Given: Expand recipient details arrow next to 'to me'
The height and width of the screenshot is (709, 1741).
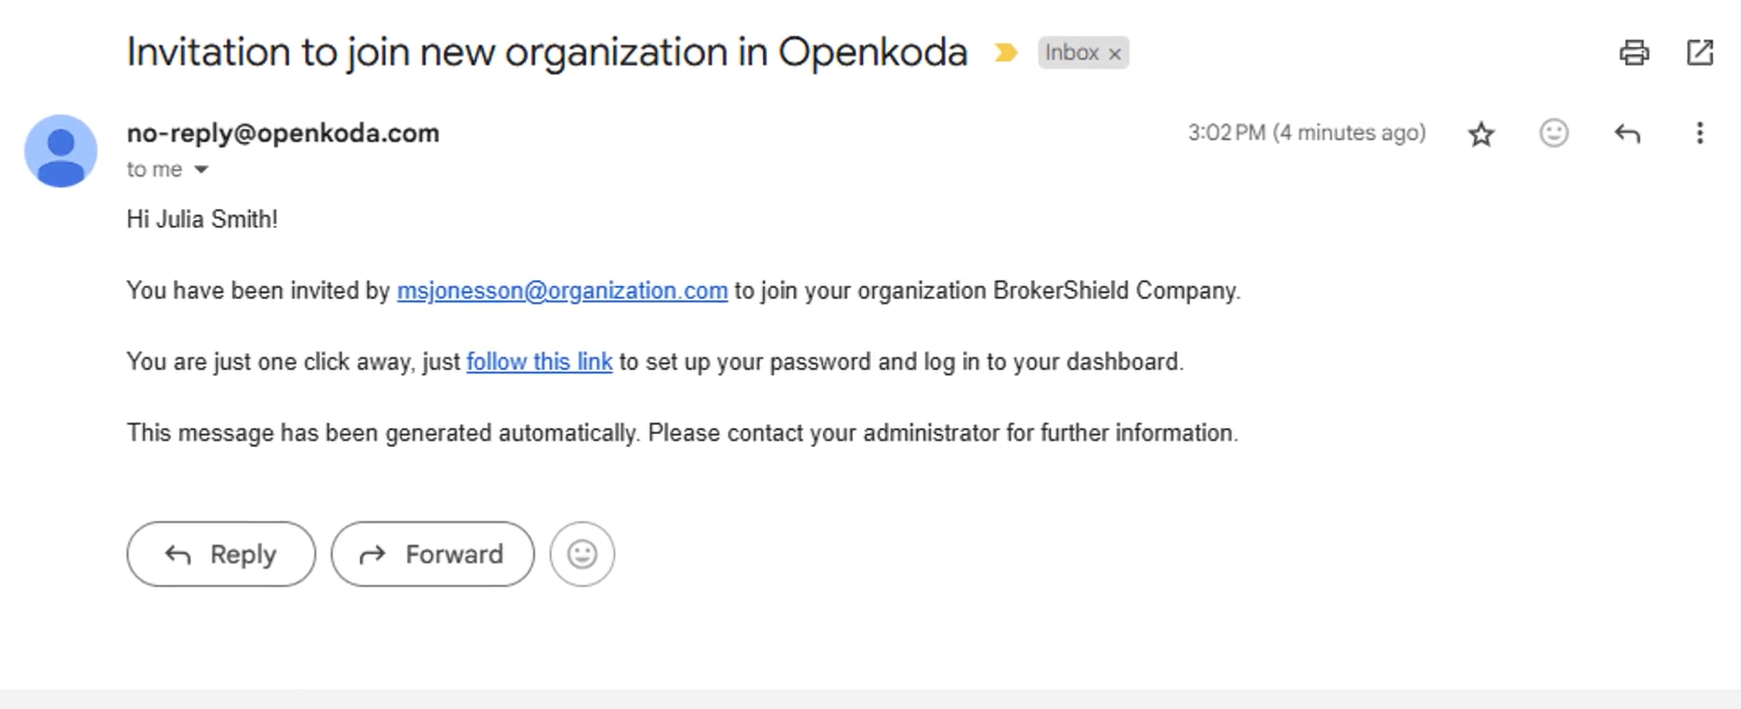Looking at the screenshot, I should (x=201, y=170).
